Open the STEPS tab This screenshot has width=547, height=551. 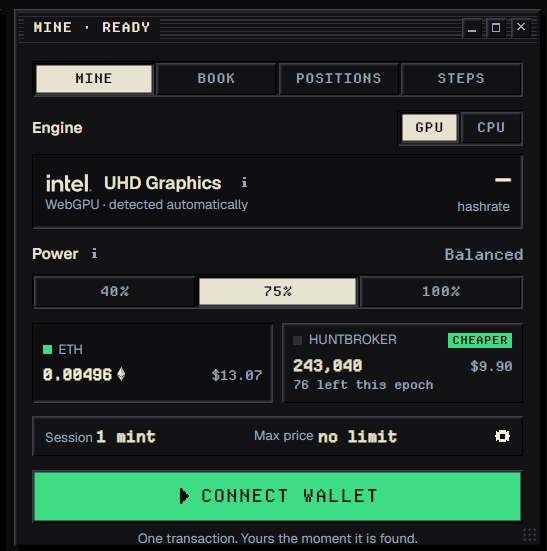(461, 79)
